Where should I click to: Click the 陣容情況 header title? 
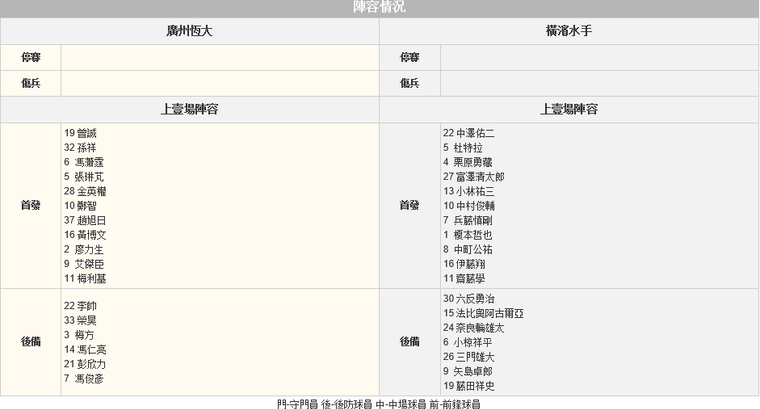click(x=379, y=7)
